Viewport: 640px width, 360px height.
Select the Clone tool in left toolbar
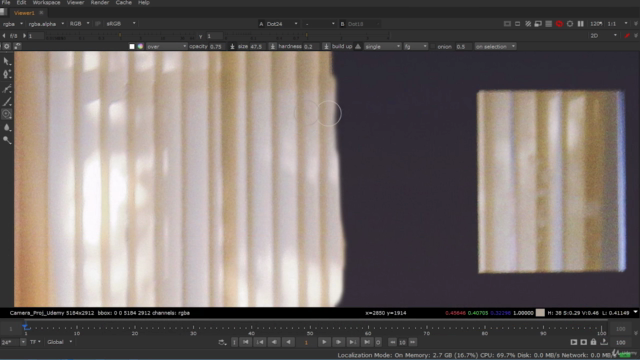(7, 114)
